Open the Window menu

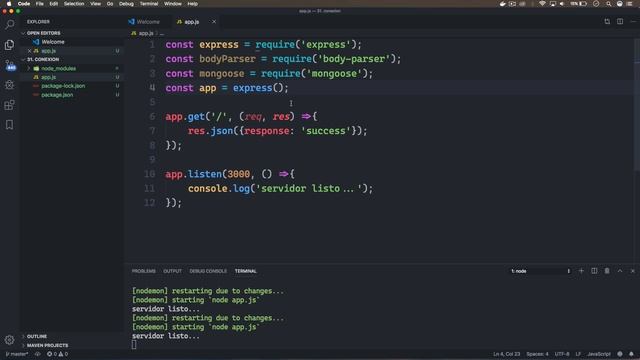click(x=173, y=4)
